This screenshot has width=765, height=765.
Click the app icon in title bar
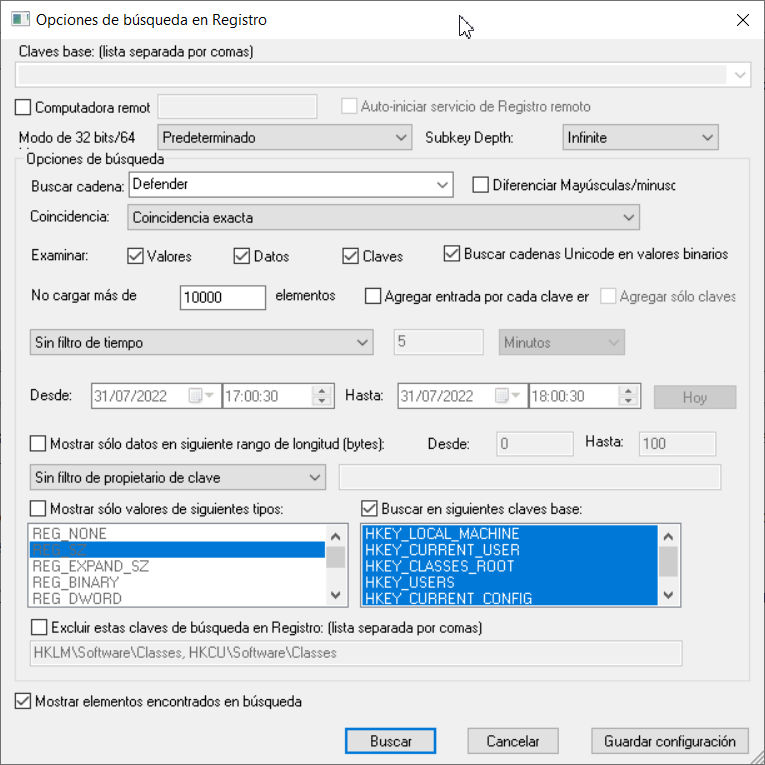(19, 20)
